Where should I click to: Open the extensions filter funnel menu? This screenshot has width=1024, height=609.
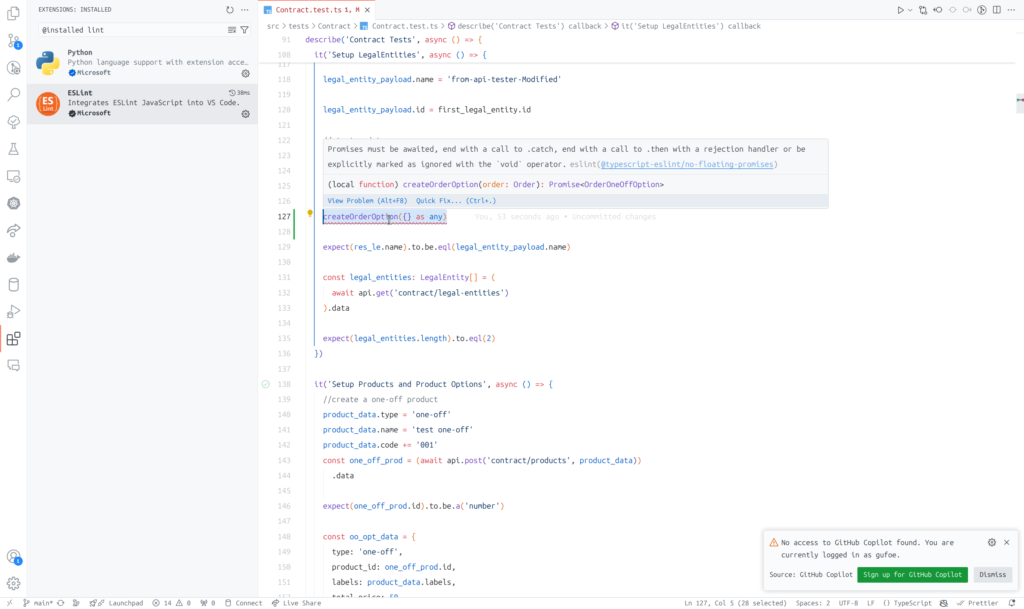[x=245, y=30]
